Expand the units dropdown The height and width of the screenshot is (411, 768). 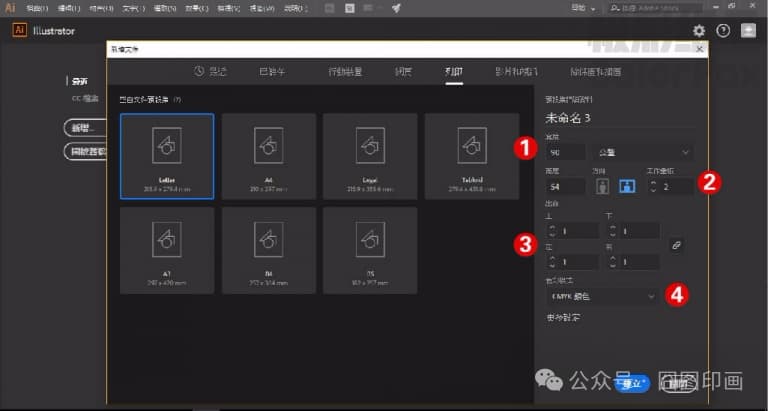[643, 152]
